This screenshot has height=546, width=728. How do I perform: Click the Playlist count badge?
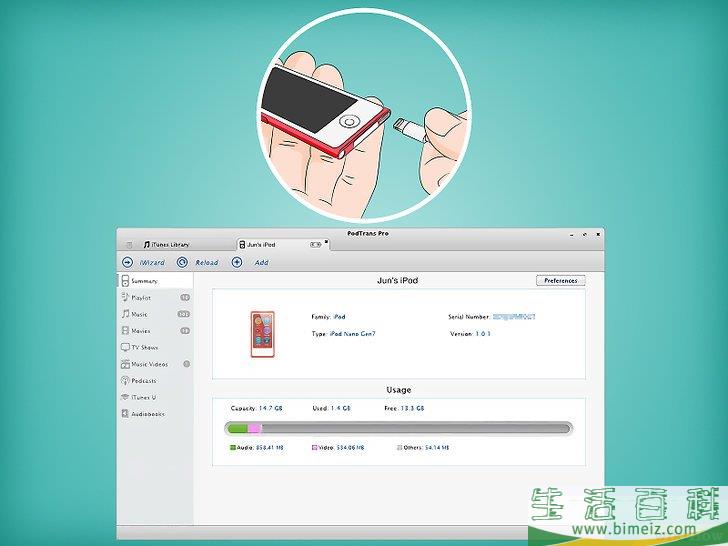click(185, 298)
